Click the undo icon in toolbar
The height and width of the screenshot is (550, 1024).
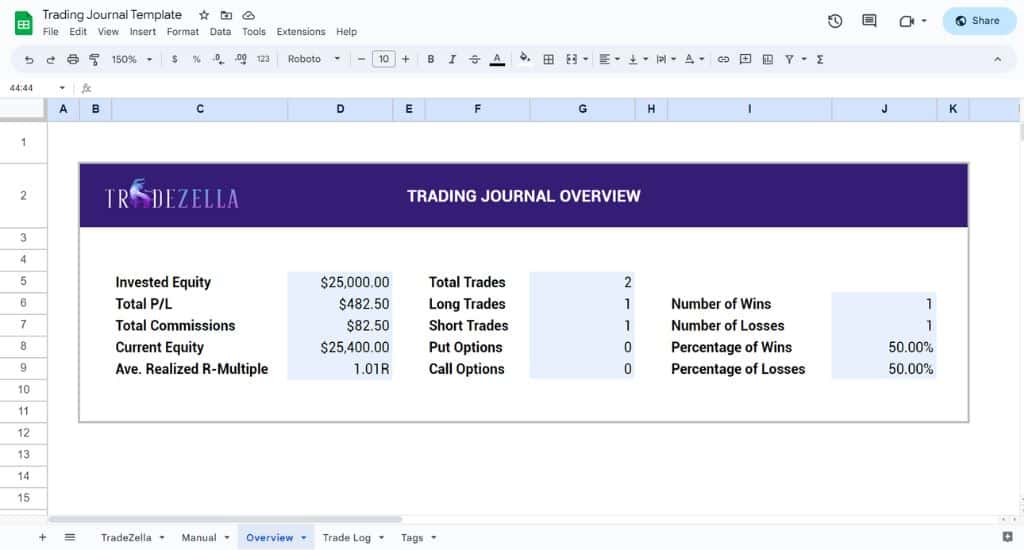[x=28, y=59]
